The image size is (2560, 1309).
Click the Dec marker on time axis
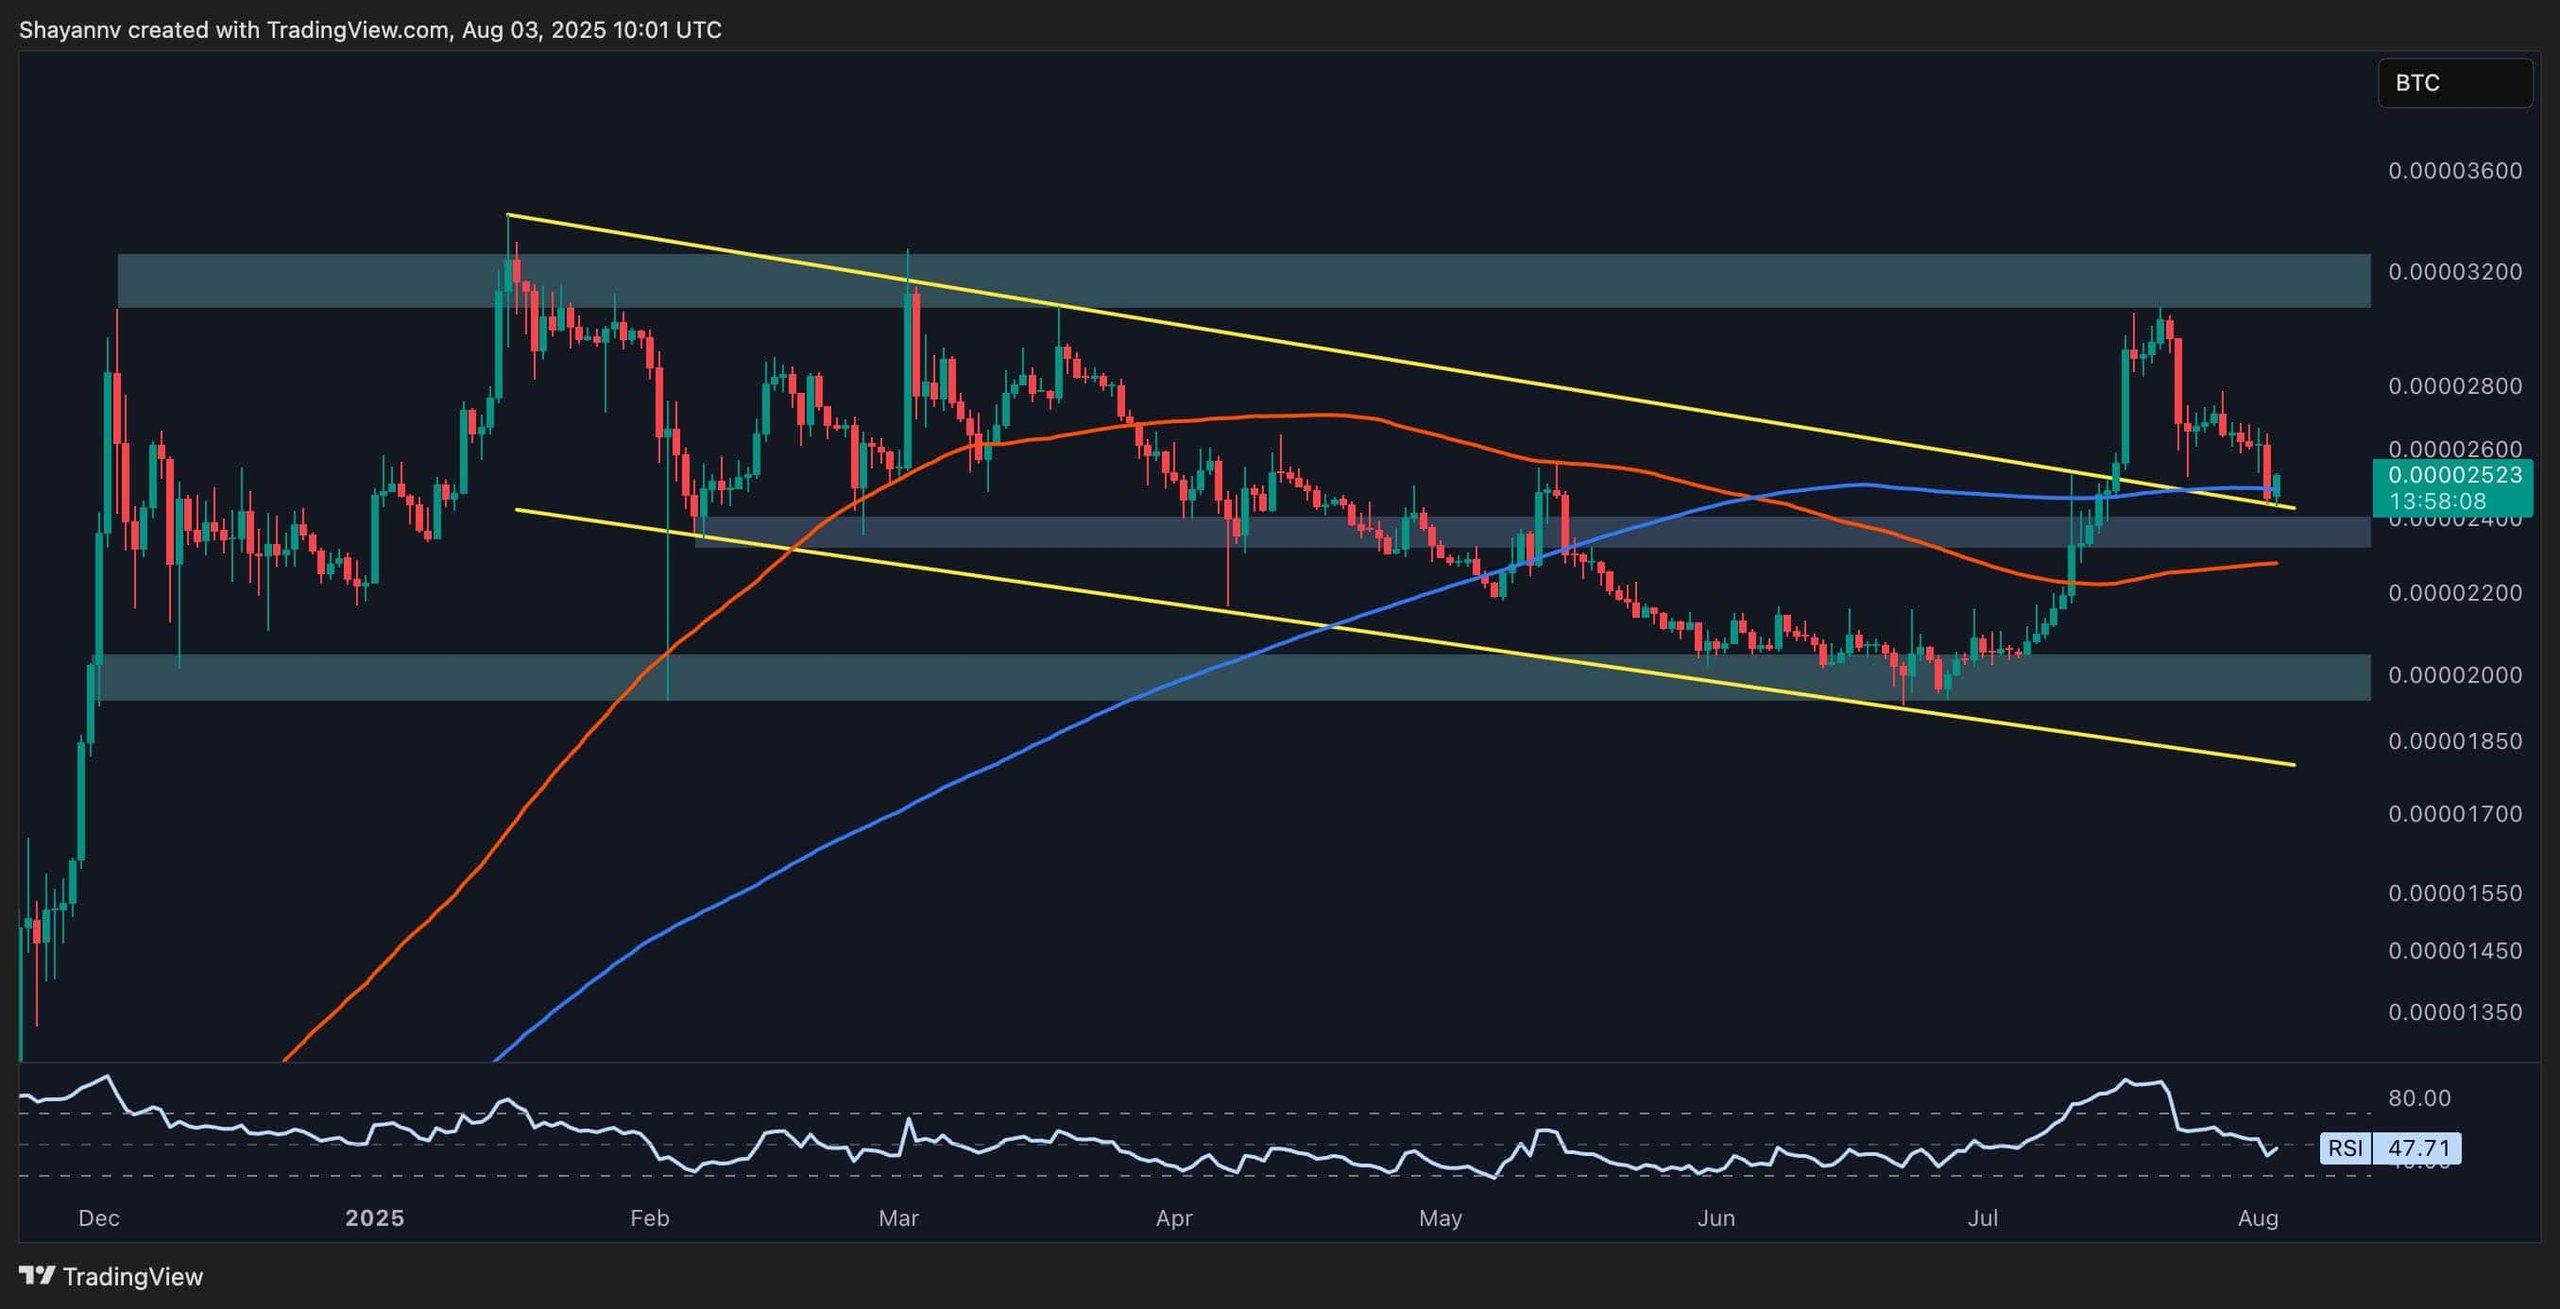[x=99, y=1218]
